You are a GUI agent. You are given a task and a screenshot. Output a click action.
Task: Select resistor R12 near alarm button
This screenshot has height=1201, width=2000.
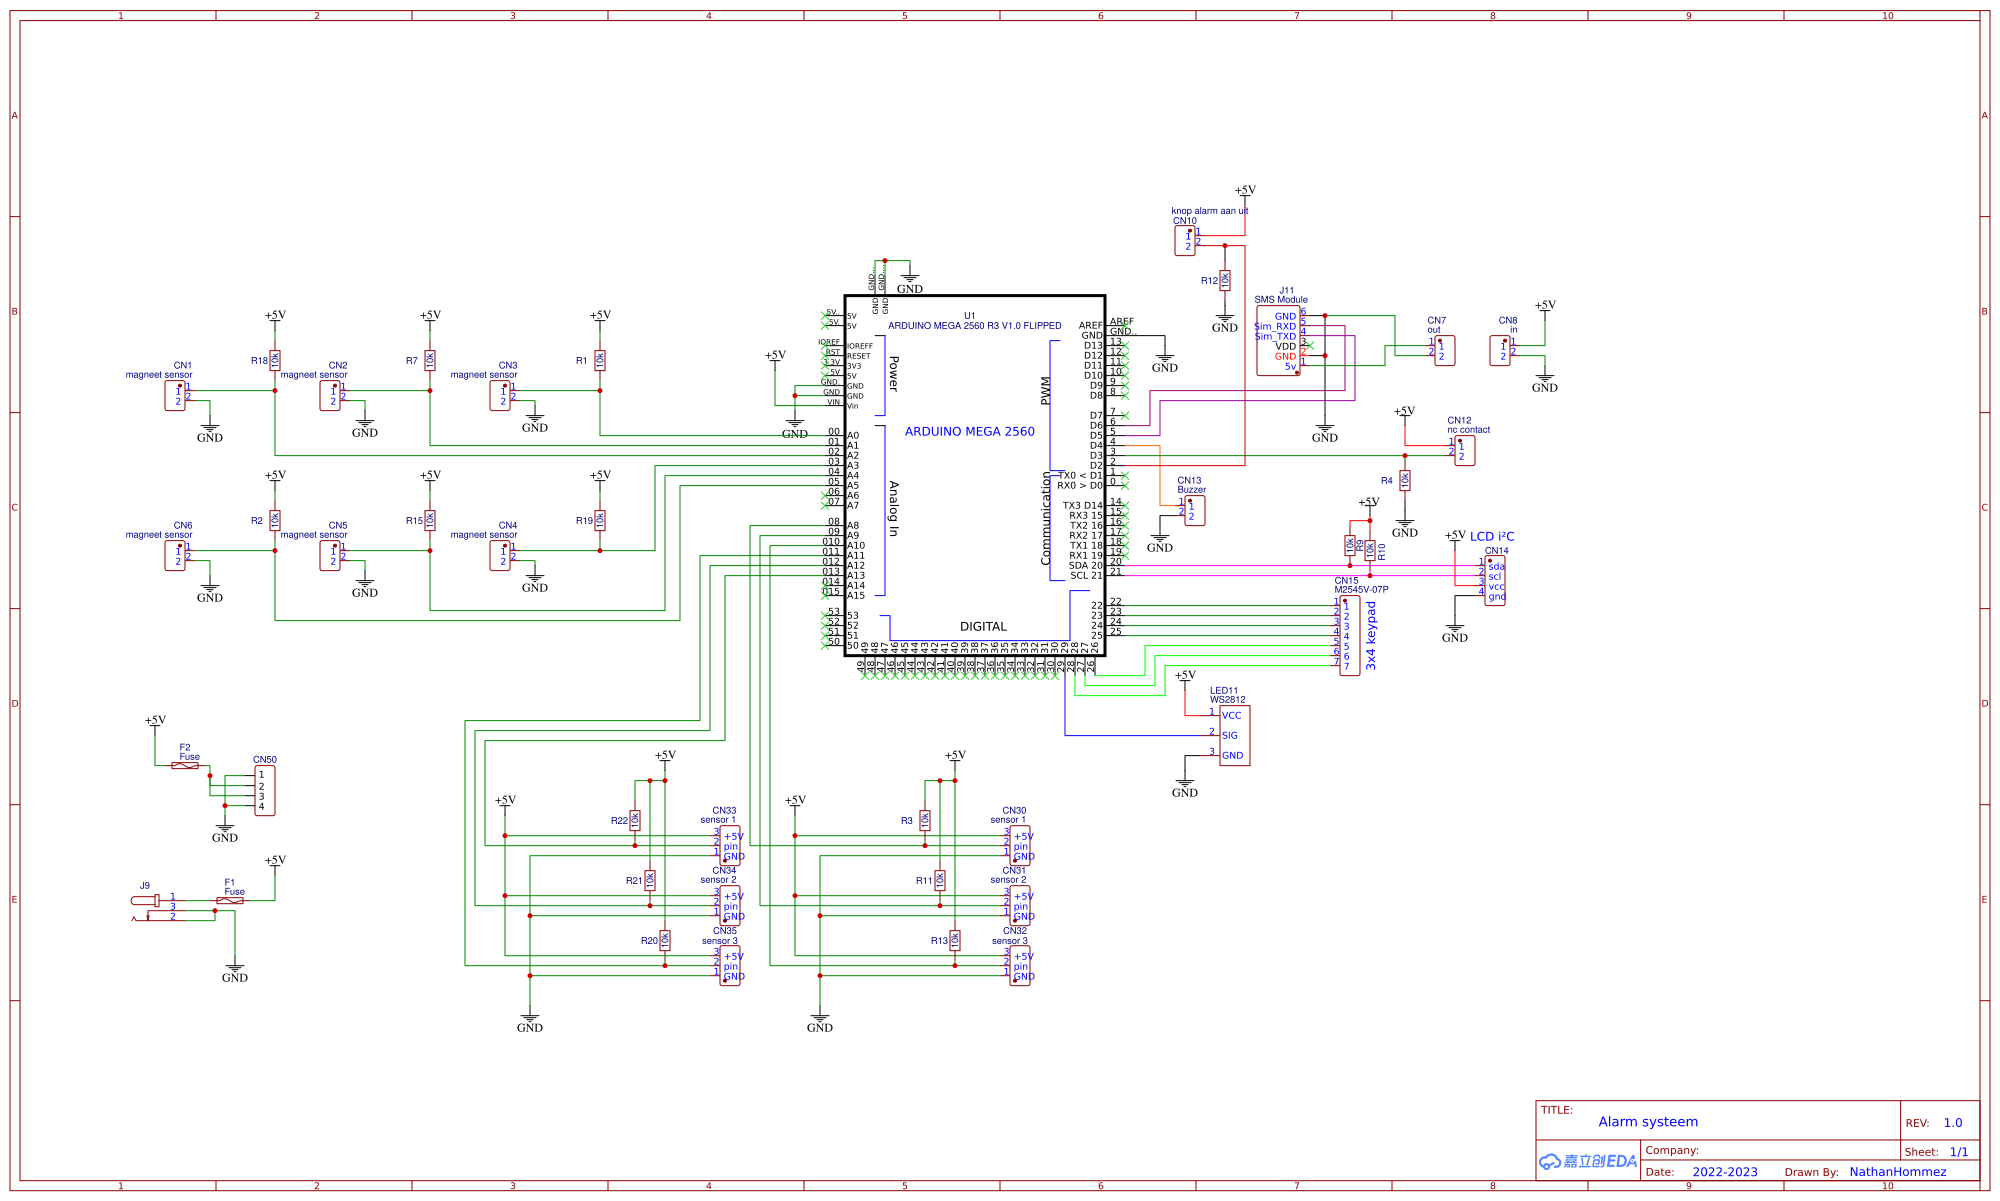click(1225, 281)
